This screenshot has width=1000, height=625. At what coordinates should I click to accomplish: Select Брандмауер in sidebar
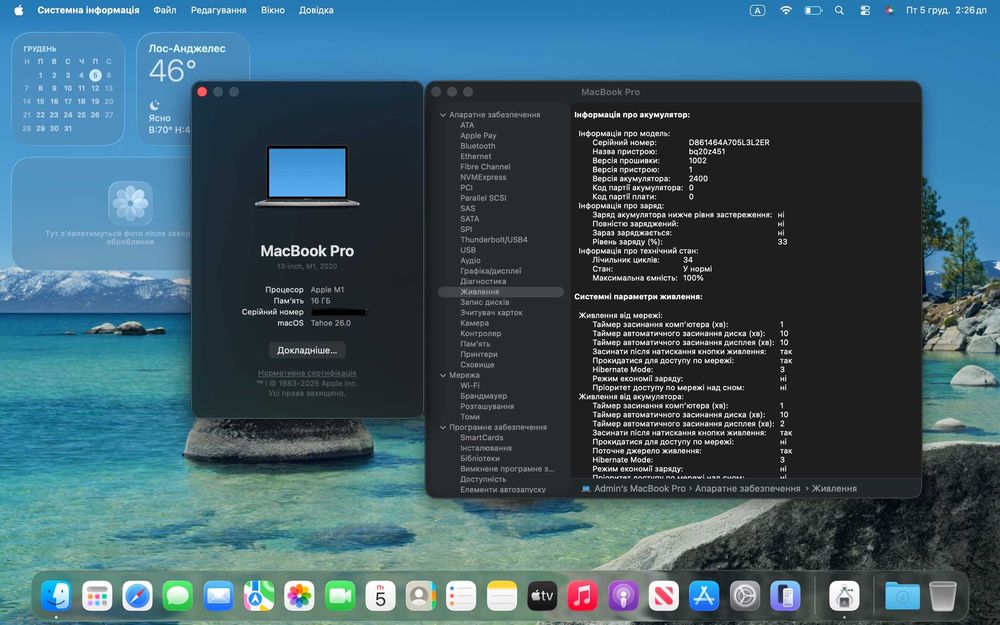483,396
